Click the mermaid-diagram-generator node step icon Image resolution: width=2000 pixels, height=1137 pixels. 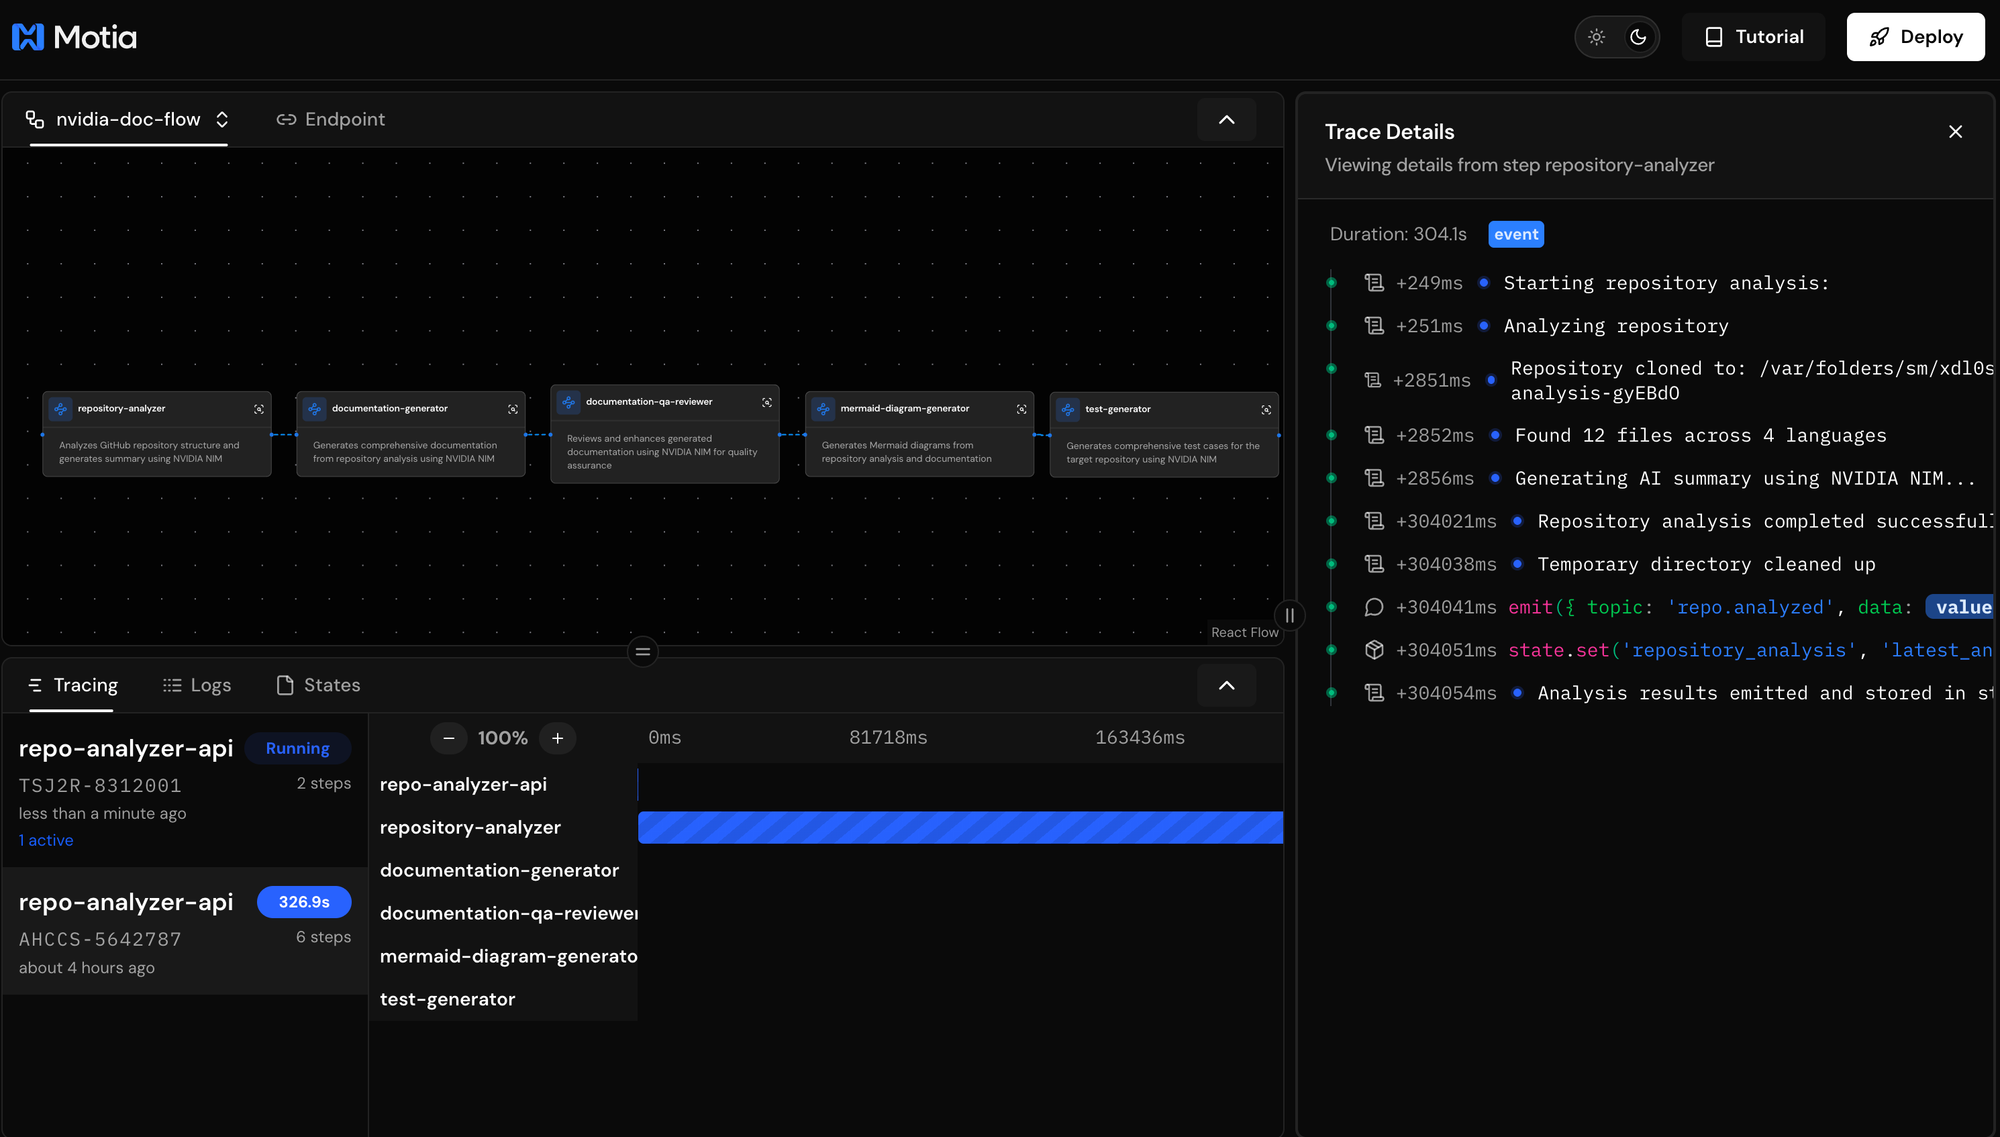823,409
